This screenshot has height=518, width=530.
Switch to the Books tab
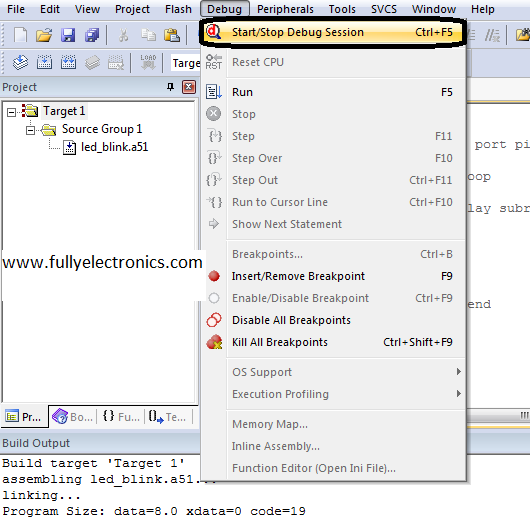[73, 417]
